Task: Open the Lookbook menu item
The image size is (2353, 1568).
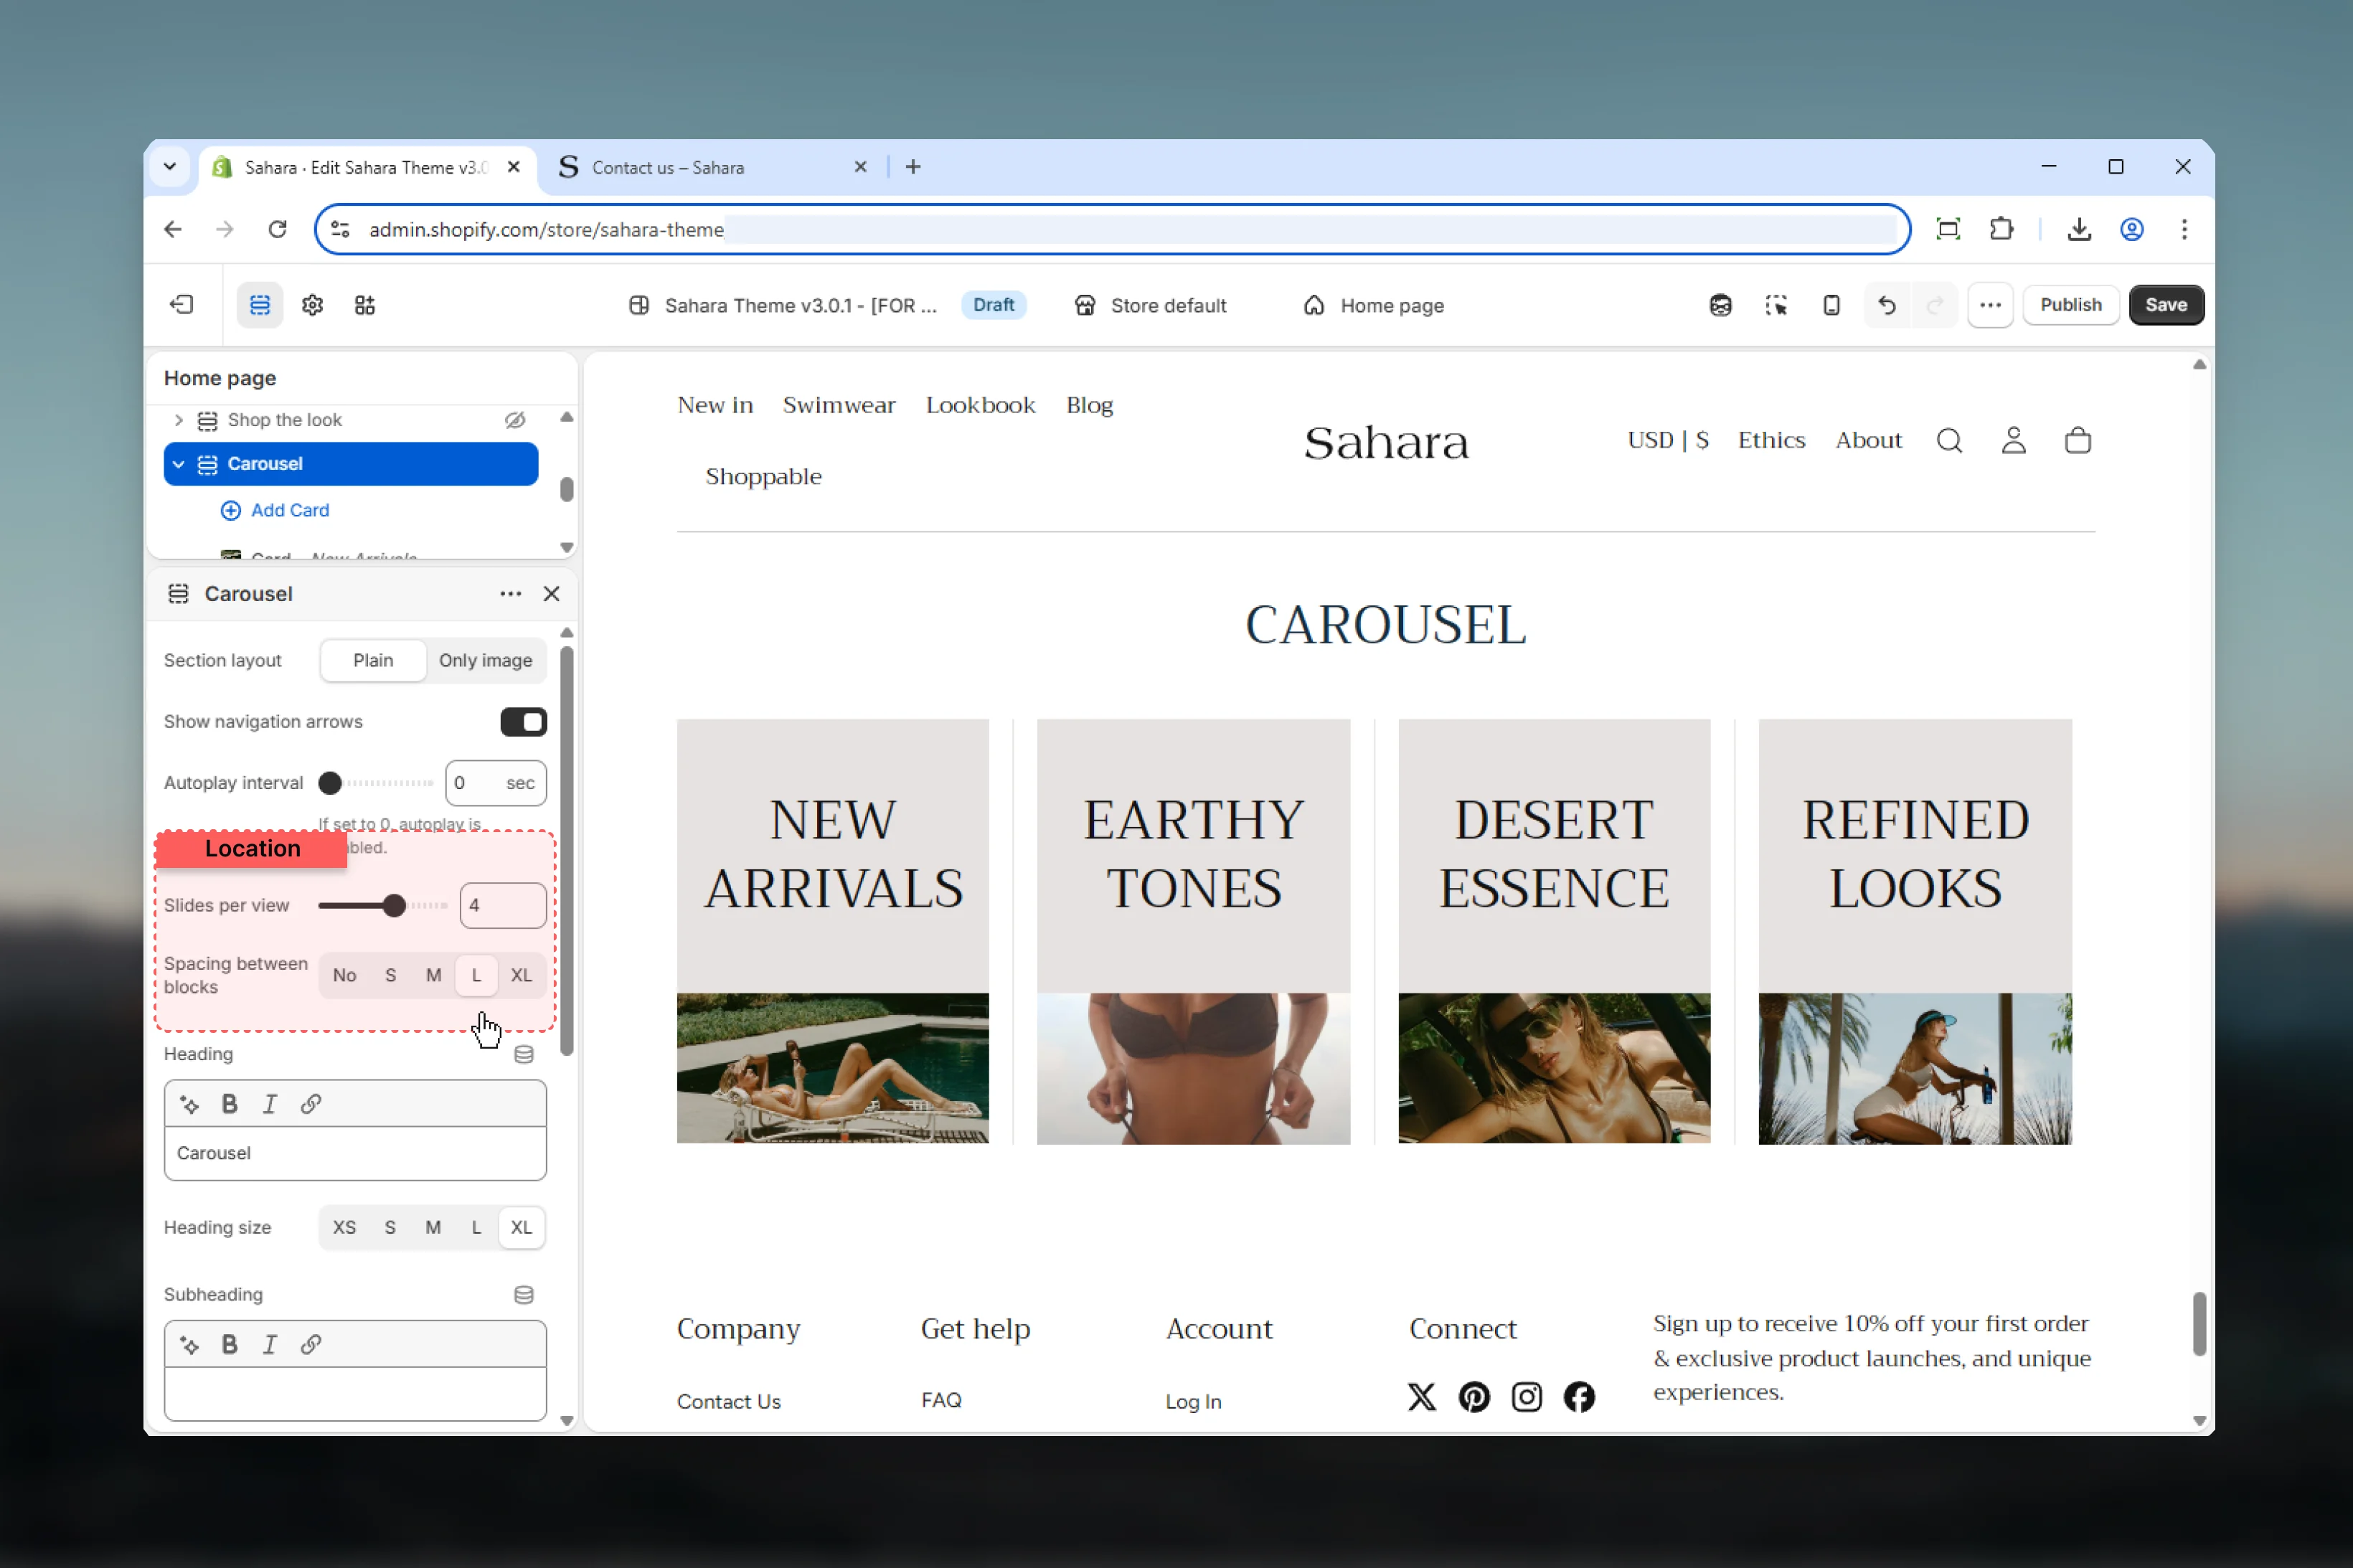Action: [980, 405]
